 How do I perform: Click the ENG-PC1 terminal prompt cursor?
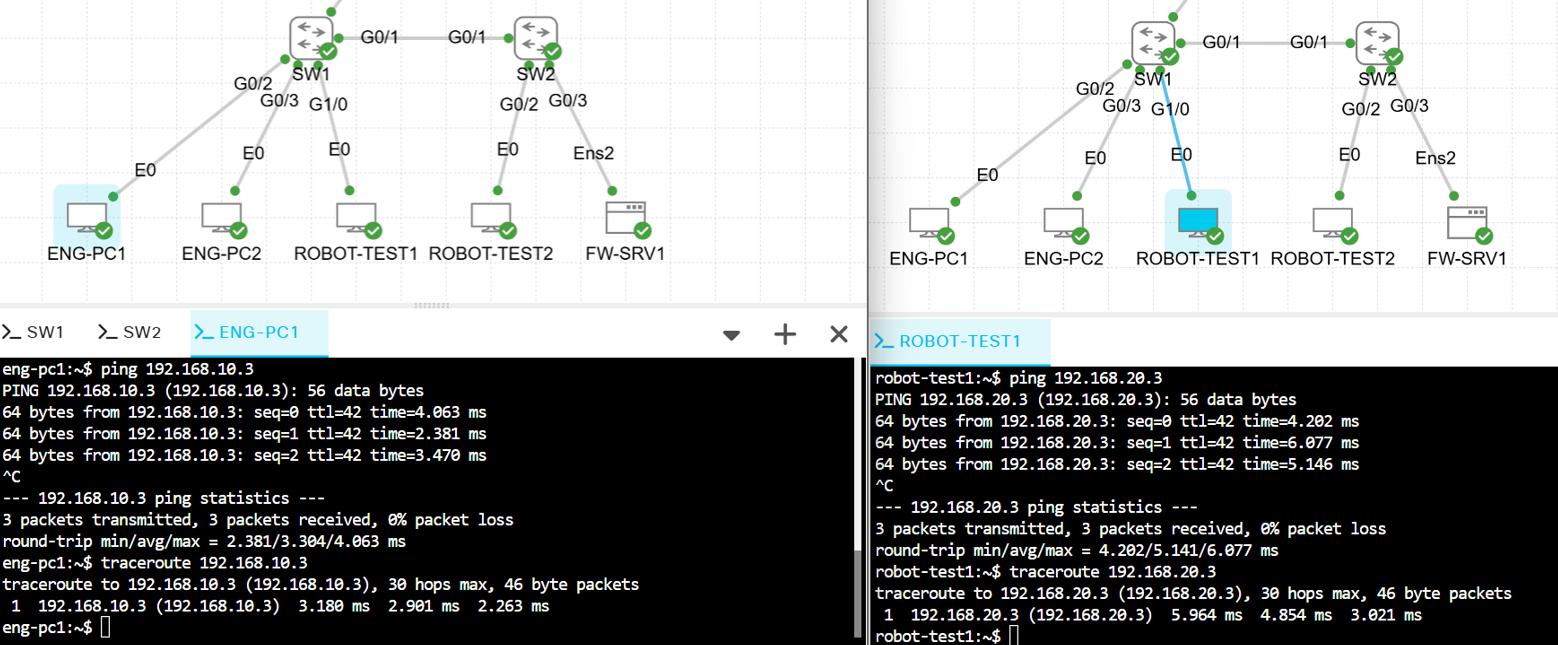pyautogui.click(x=106, y=628)
